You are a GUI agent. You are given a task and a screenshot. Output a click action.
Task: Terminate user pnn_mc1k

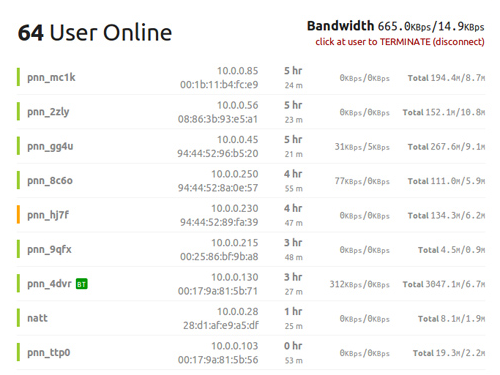tap(51, 77)
